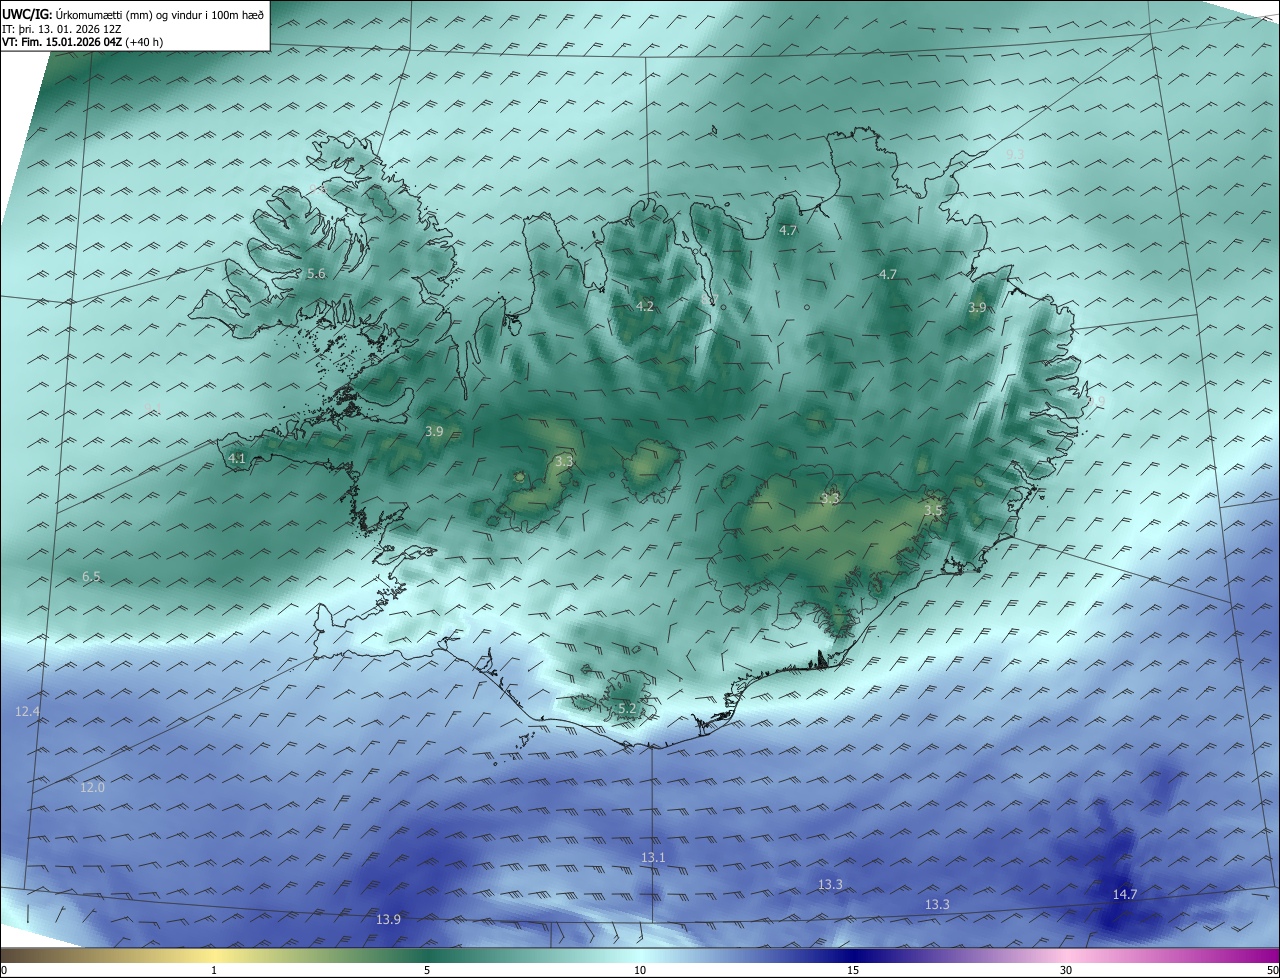The height and width of the screenshot is (978, 1280).
Task: Click the 1 tick label on the color scale
Action: click(214, 970)
